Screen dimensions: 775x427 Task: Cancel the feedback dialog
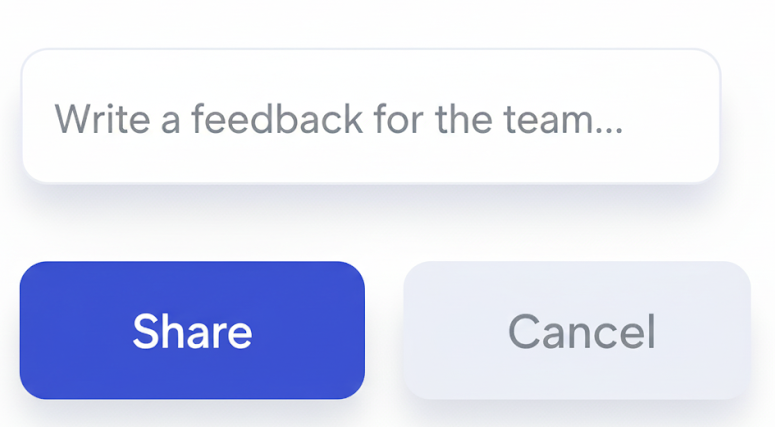pyautogui.click(x=577, y=331)
